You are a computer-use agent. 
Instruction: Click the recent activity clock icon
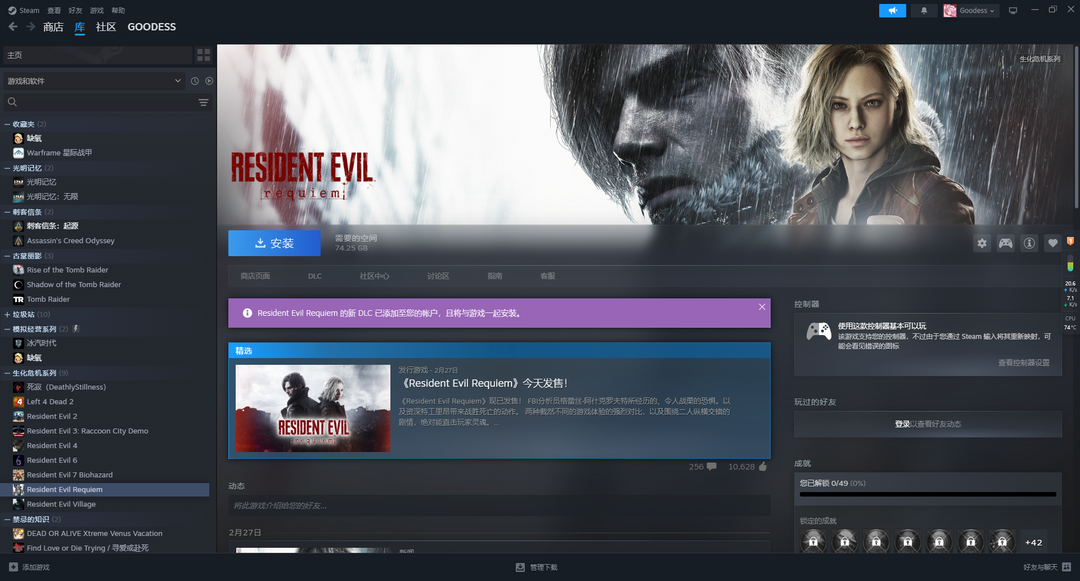coord(194,81)
